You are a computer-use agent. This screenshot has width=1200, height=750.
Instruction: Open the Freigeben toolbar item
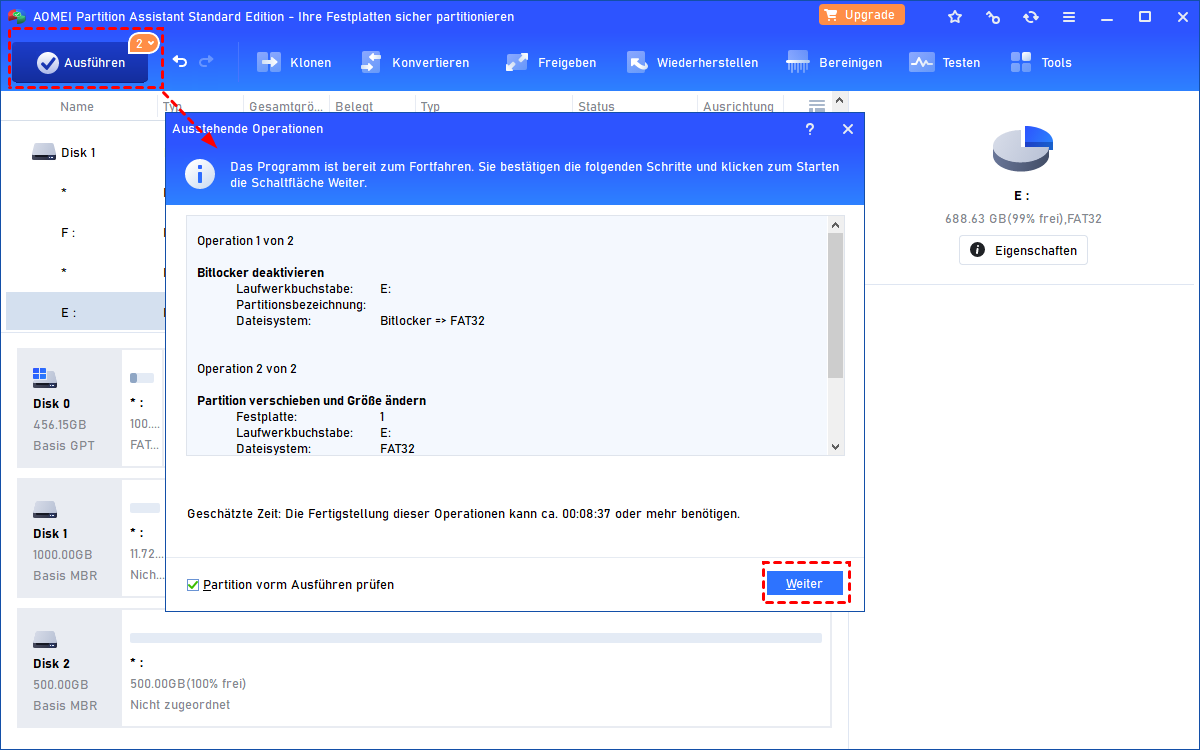tap(550, 62)
